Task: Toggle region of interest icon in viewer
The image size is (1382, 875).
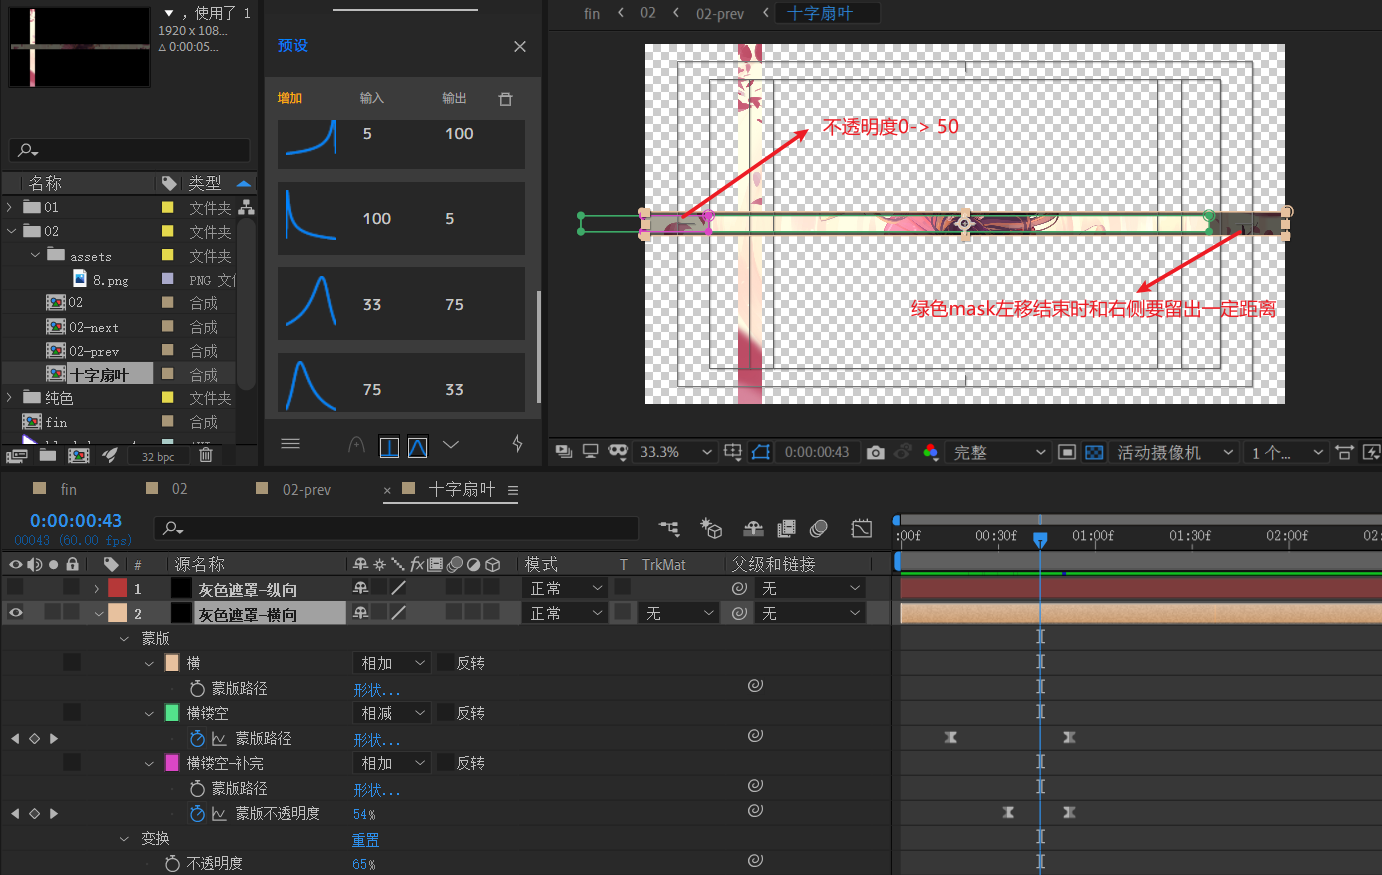Action: coord(1067,452)
